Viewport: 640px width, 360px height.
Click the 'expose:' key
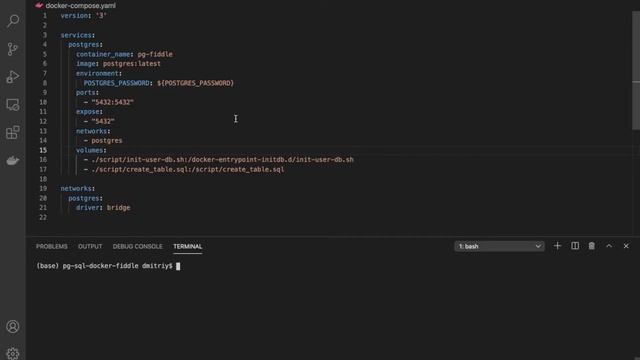[x=89, y=111]
